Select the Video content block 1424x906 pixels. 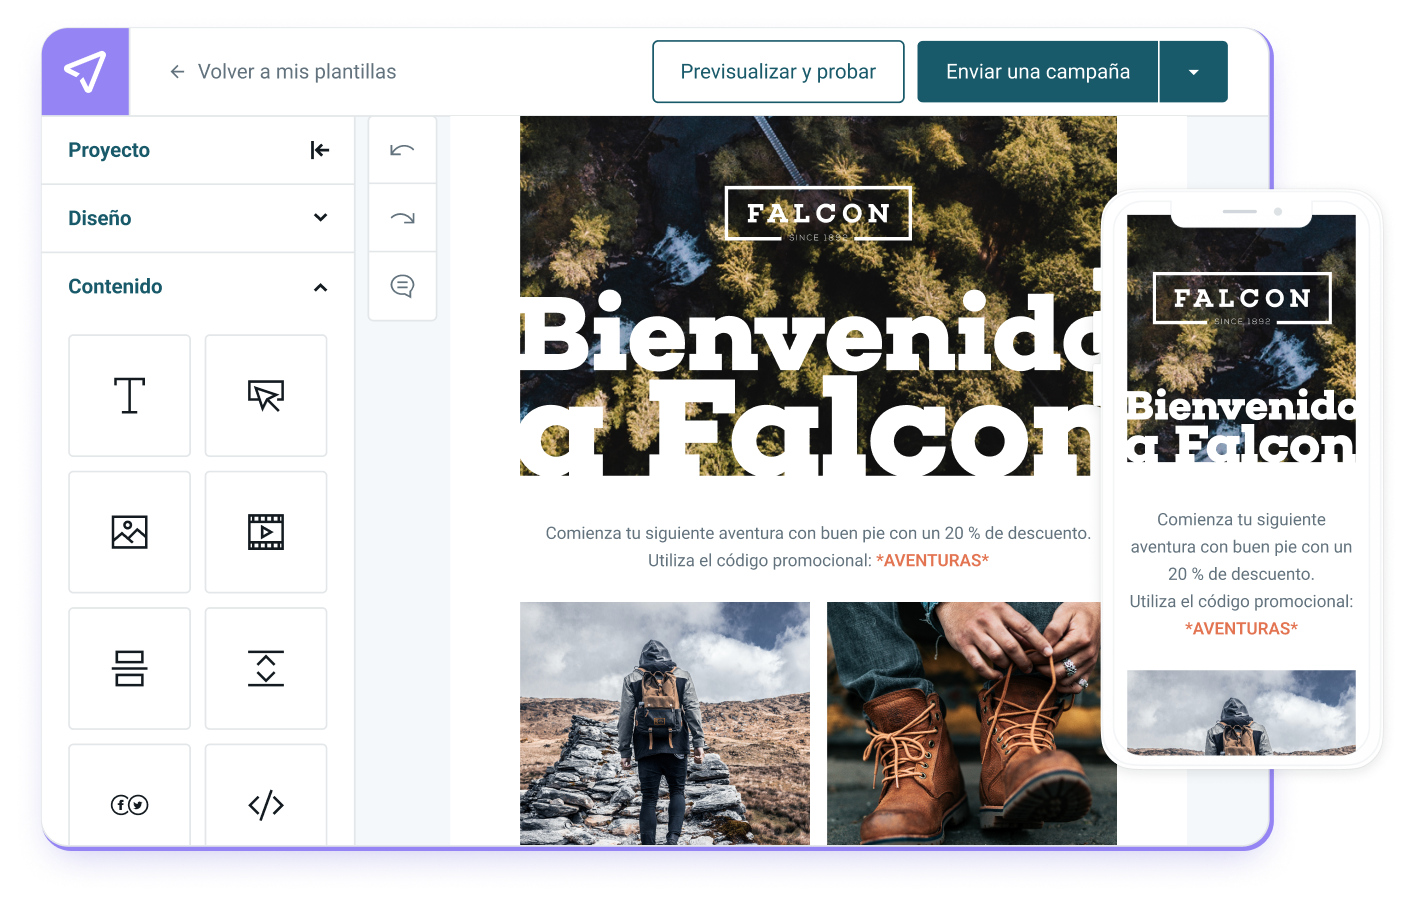266,532
